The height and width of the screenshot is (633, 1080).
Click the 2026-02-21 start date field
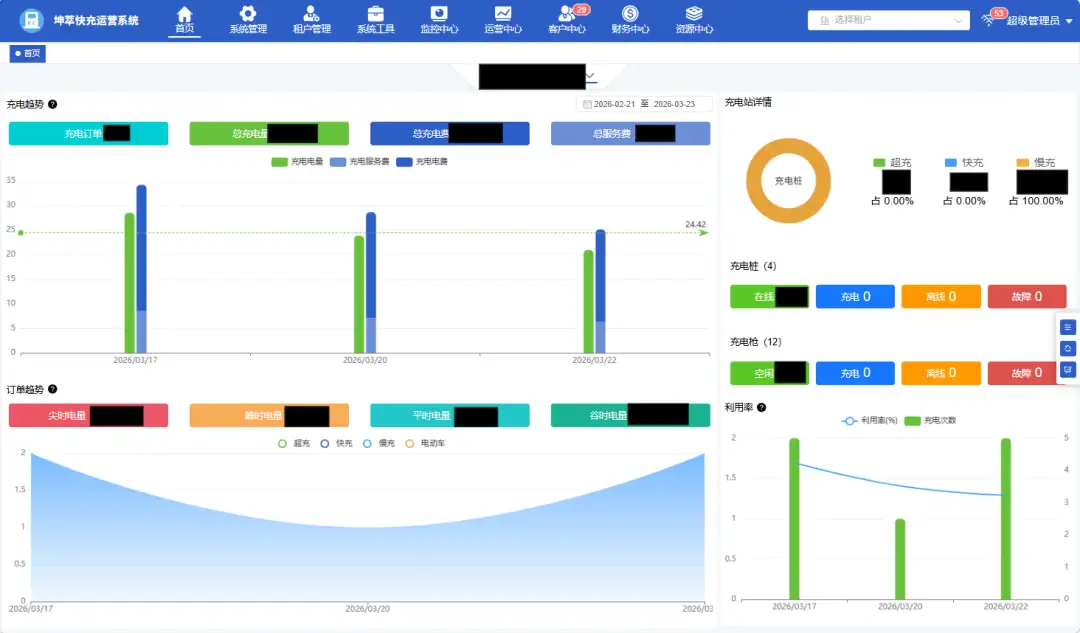coord(614,104)
